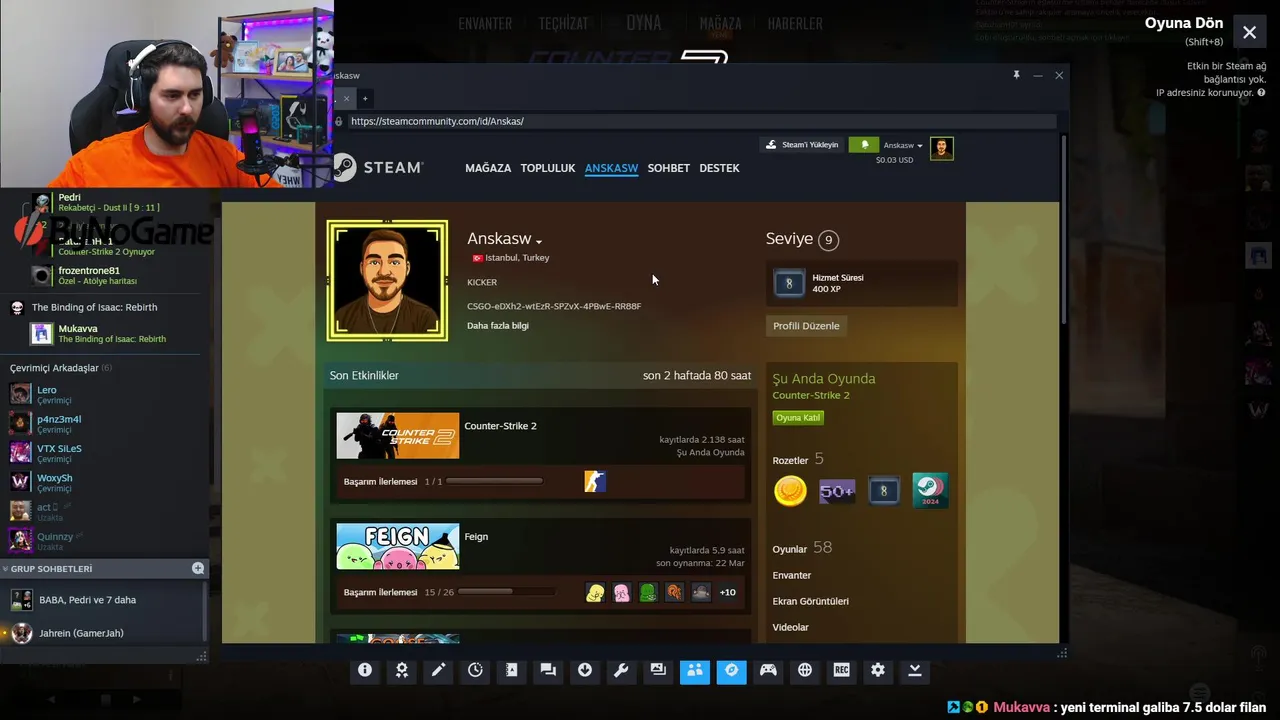
Task: Open the Counter-Strike 2 game banner
Action: [x=398, y=436]
